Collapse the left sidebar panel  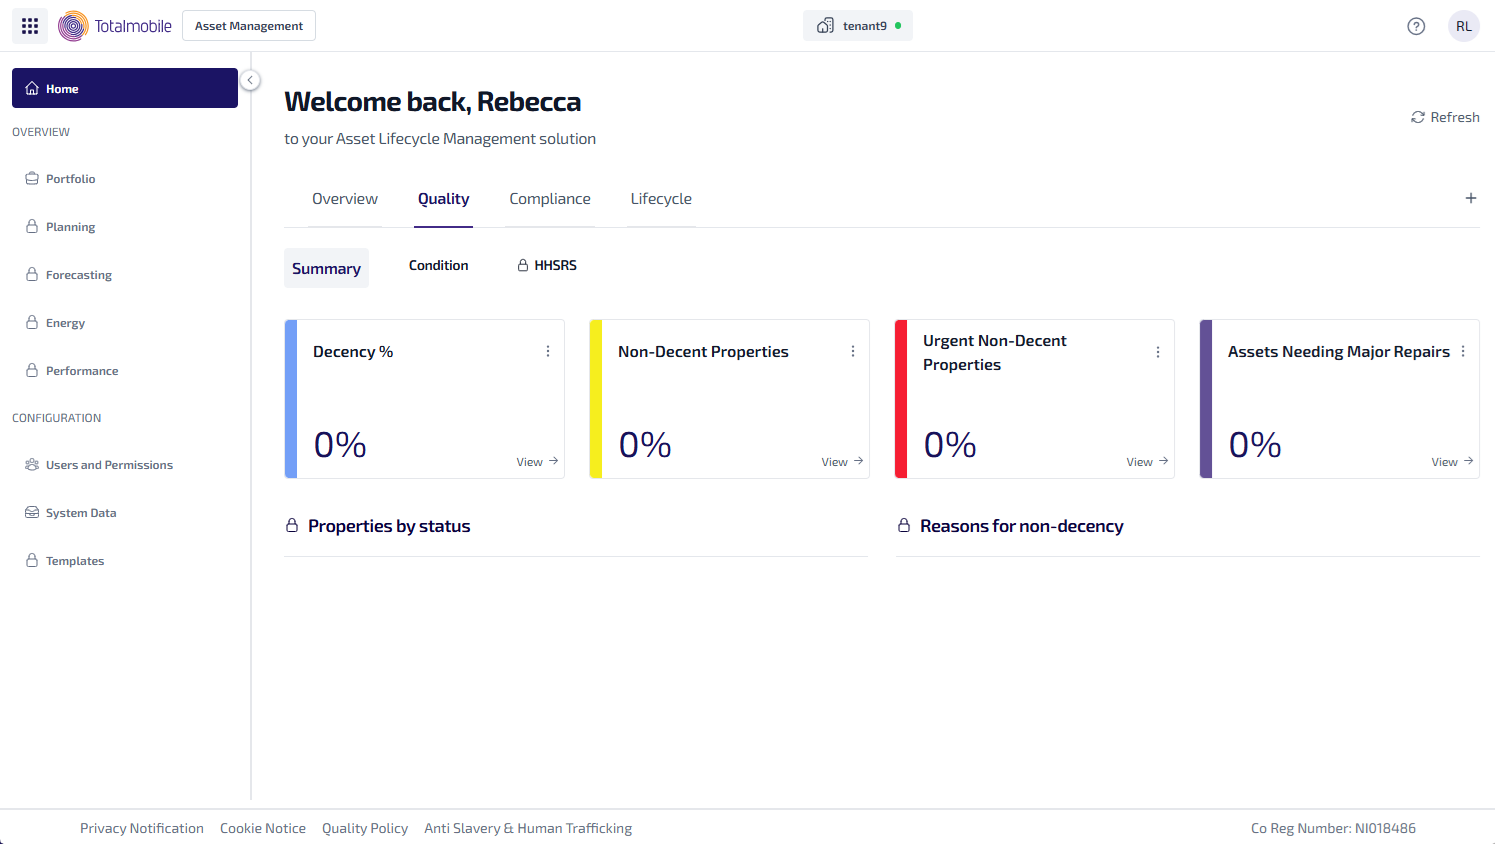point(250,80)
